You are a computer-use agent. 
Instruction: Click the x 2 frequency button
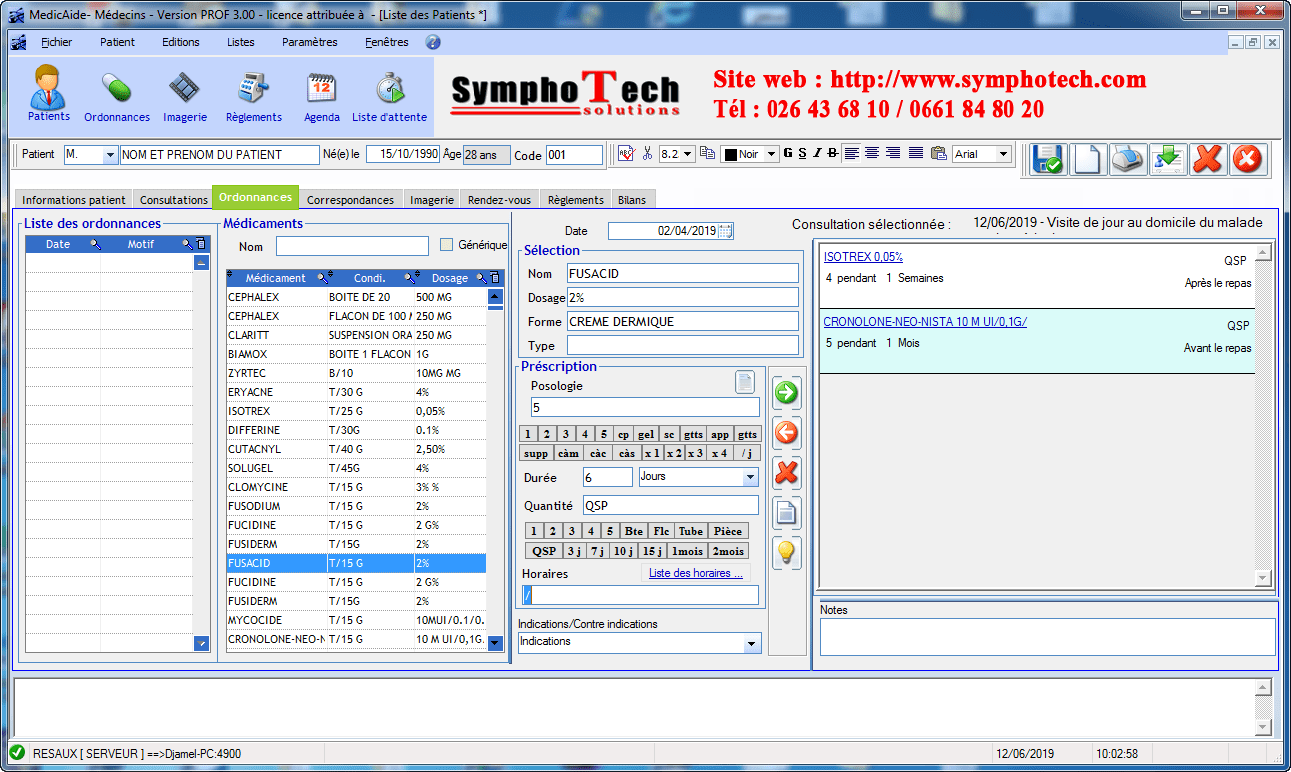pyautogui.click(x=674, y=453)
